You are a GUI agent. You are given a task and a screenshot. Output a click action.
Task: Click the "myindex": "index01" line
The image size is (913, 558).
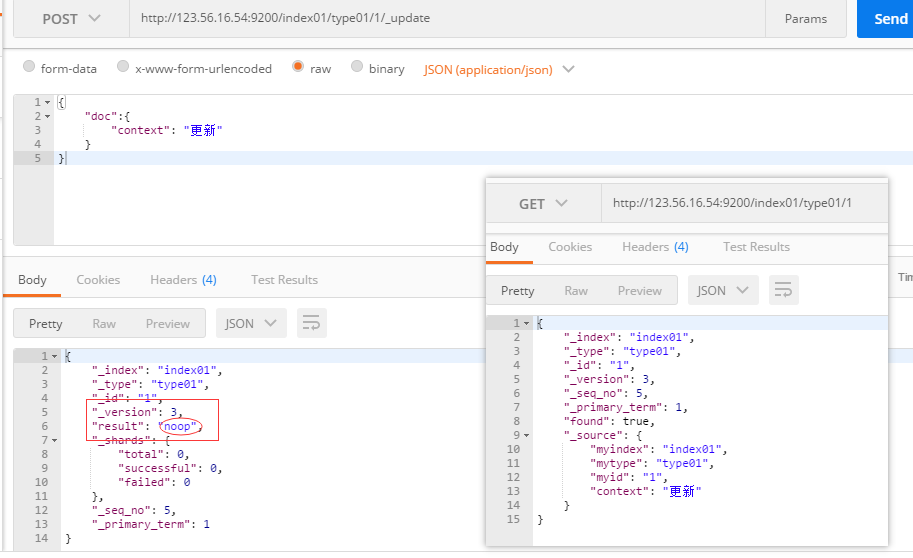click(659, 449)
